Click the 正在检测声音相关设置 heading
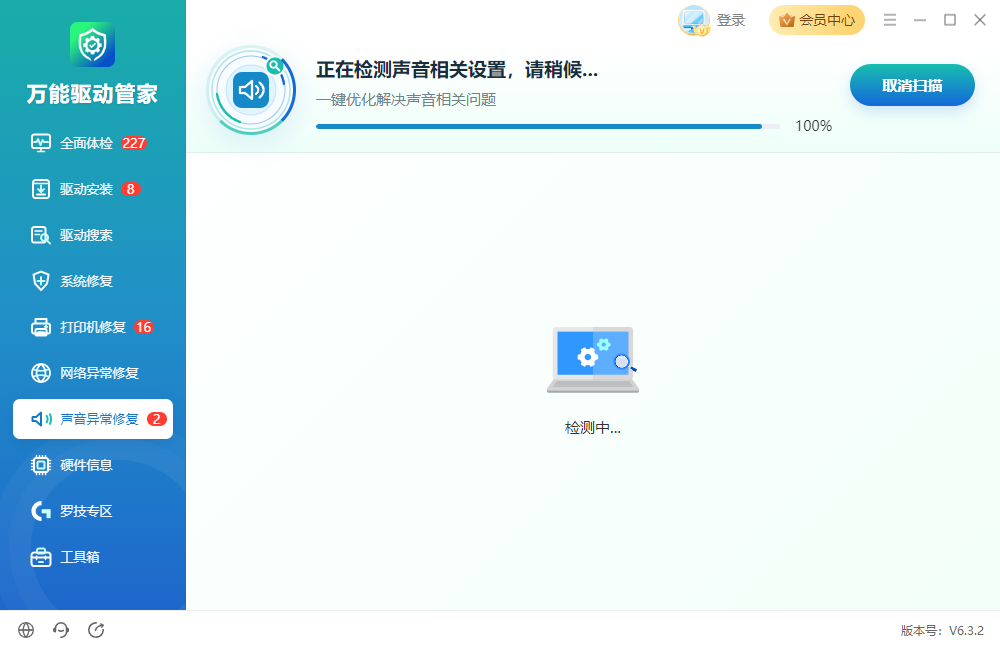The width and height of the screenshot is (1000, 650). (457, 70)
